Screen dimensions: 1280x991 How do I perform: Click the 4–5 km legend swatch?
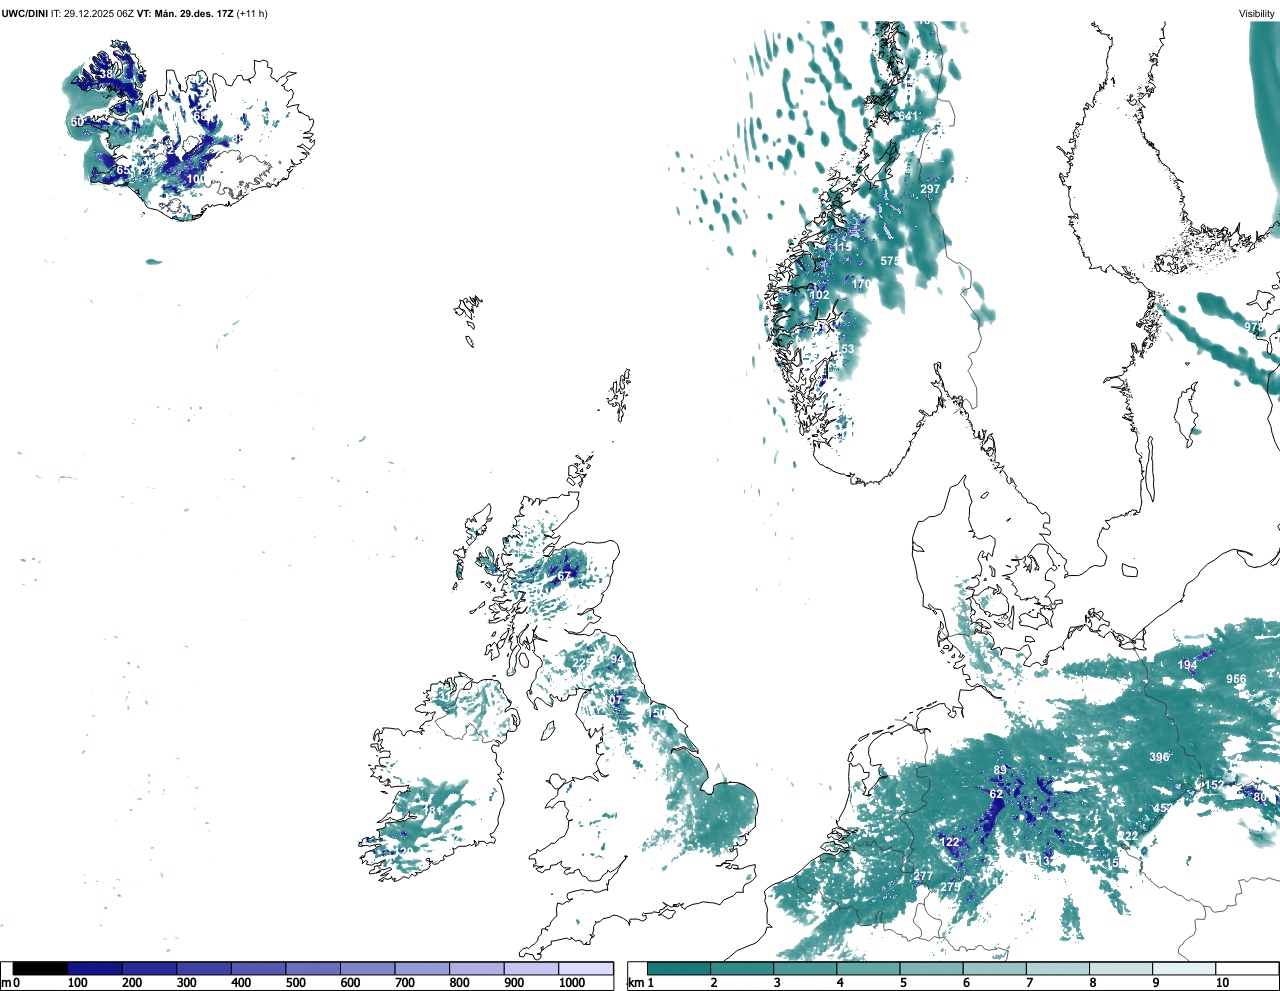pos(868,969)
